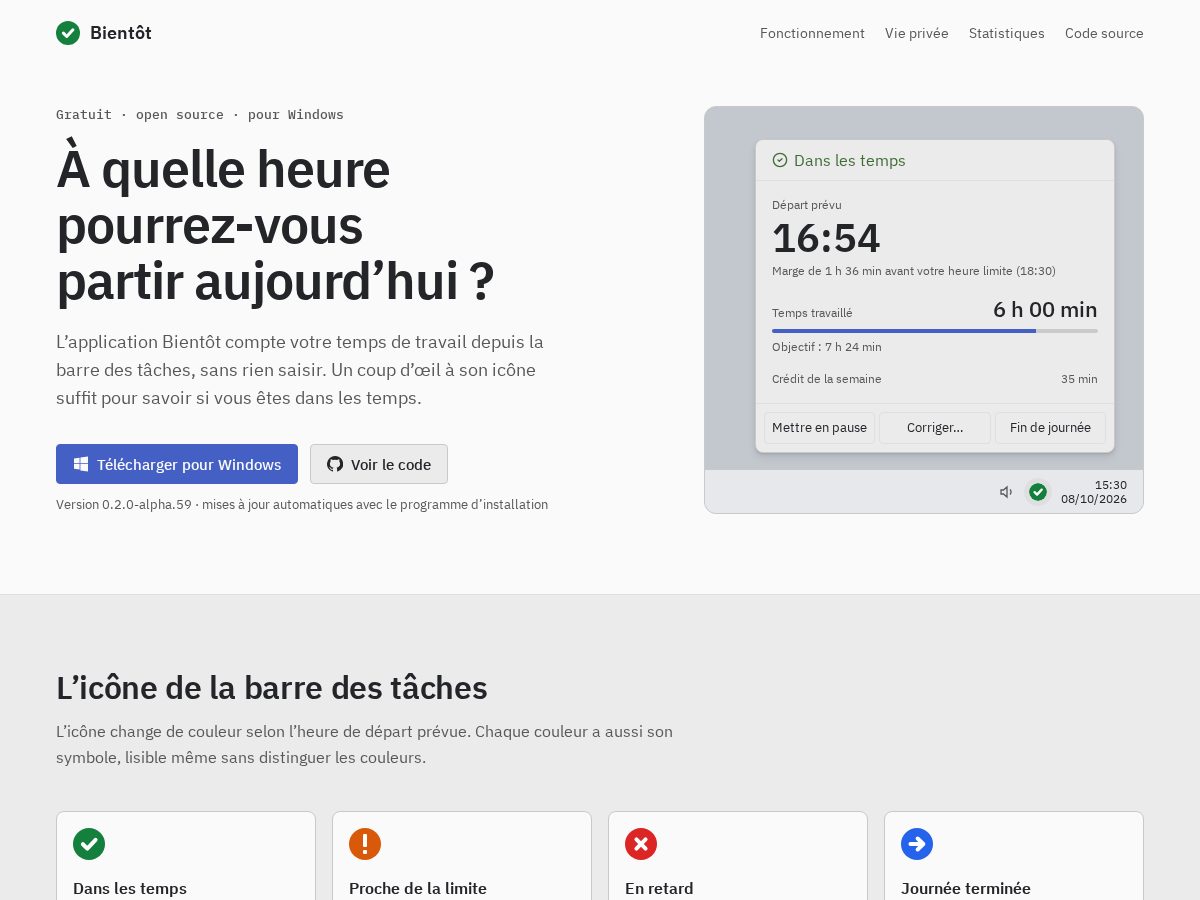Viewport: 1200px width, 900px height.
Task: Click Télécharger pour Windows button
Action: [177, 464]
